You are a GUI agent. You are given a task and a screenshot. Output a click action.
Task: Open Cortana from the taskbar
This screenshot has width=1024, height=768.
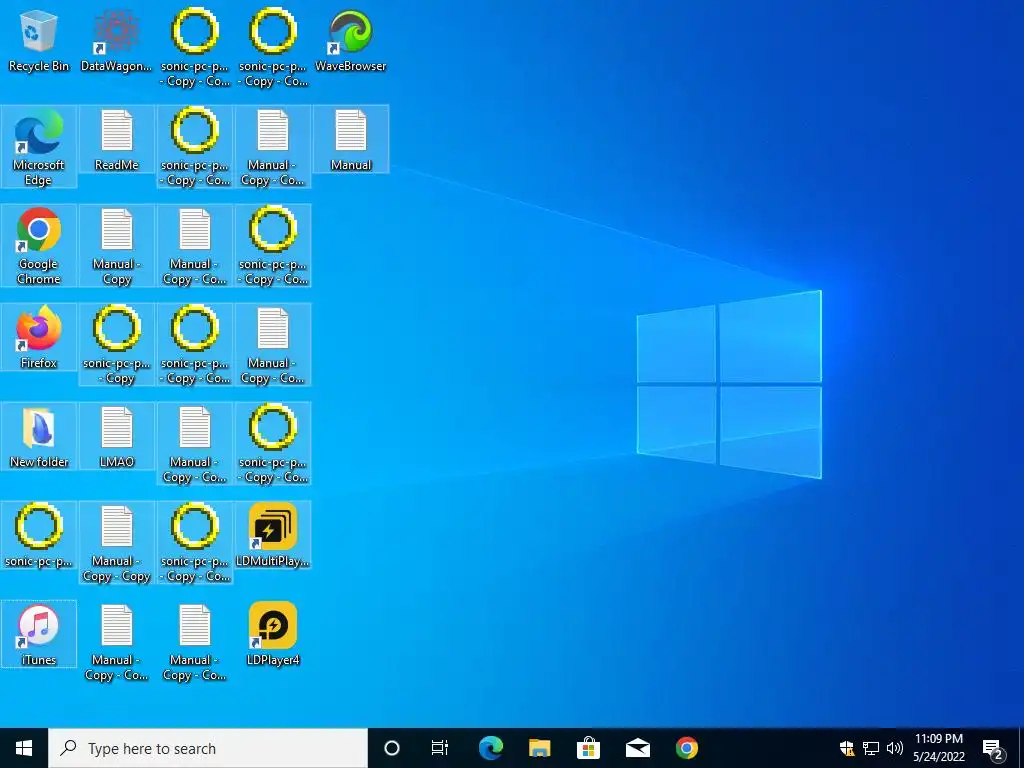tap(391, 748)
